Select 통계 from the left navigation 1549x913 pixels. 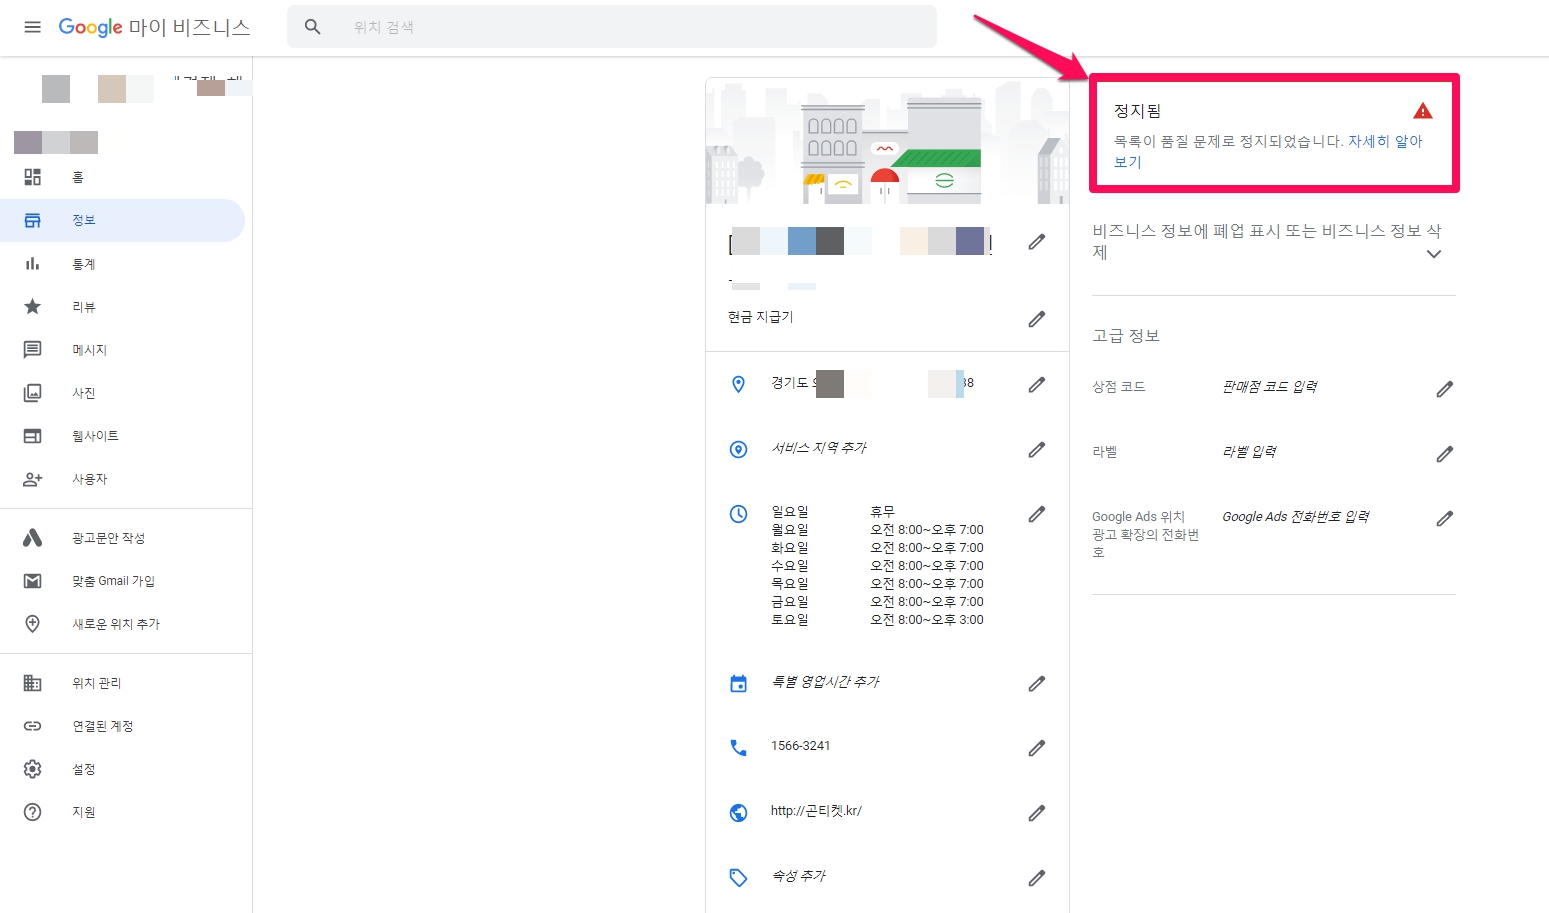(84, 264)
